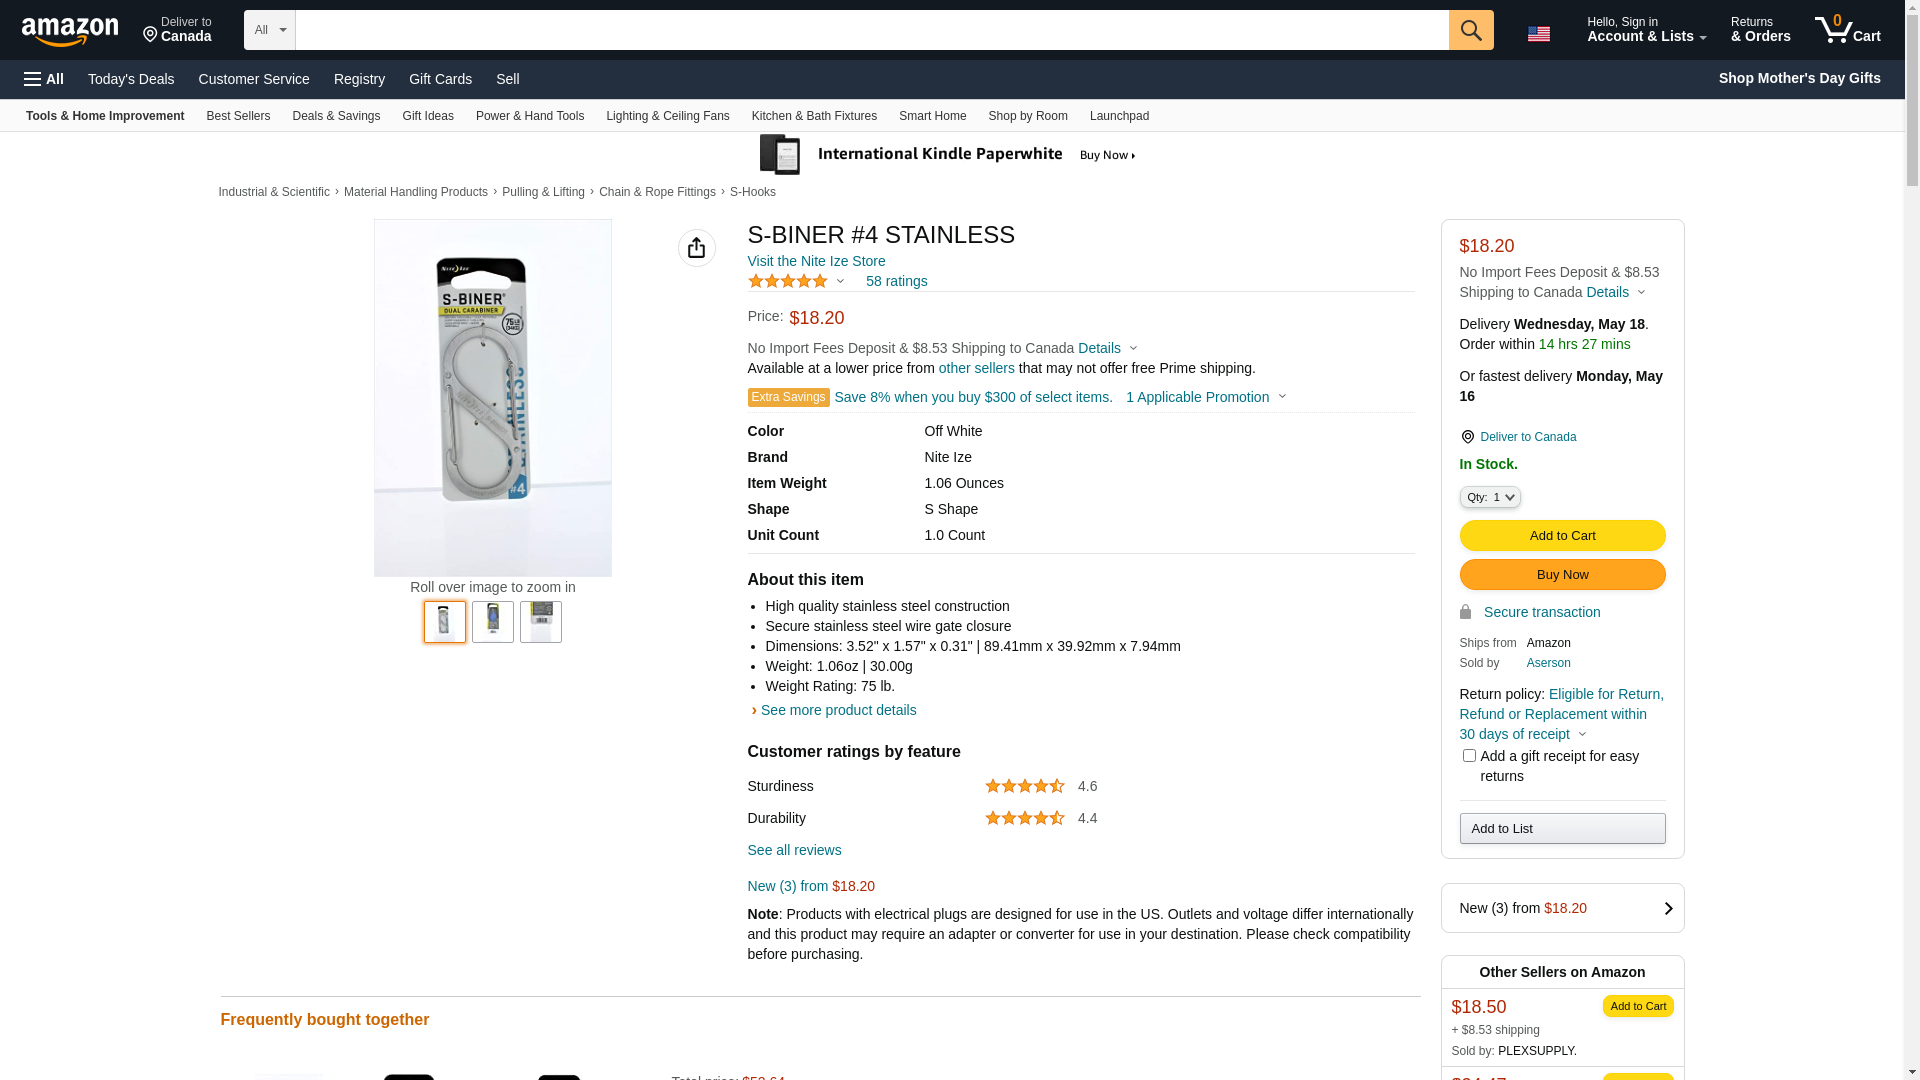
Task: Click the share icon beside product image
Action: (696, 248)
